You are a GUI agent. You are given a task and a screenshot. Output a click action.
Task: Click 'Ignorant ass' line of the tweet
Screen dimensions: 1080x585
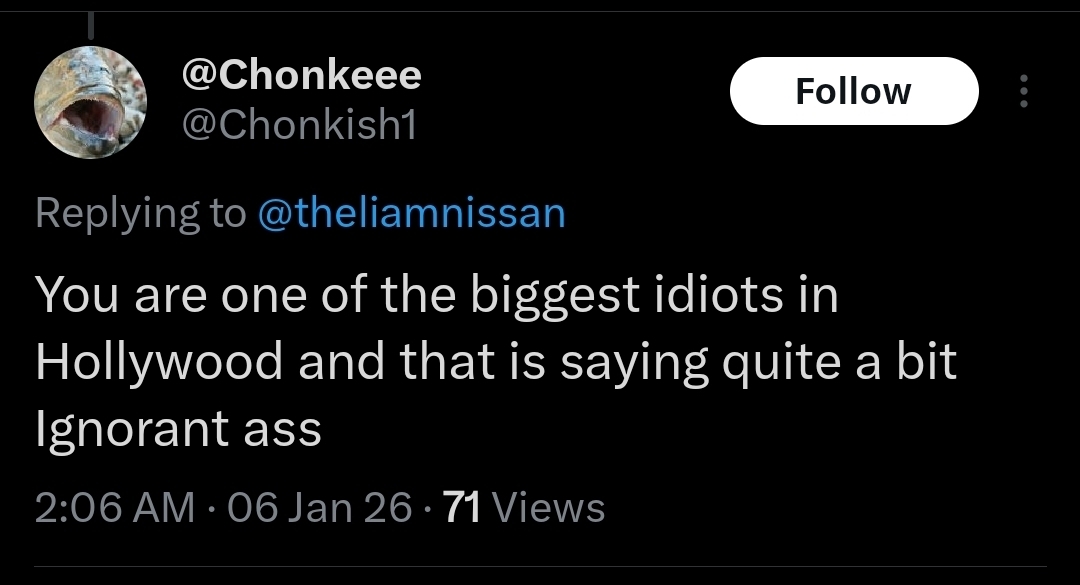(x=178, y=429)
